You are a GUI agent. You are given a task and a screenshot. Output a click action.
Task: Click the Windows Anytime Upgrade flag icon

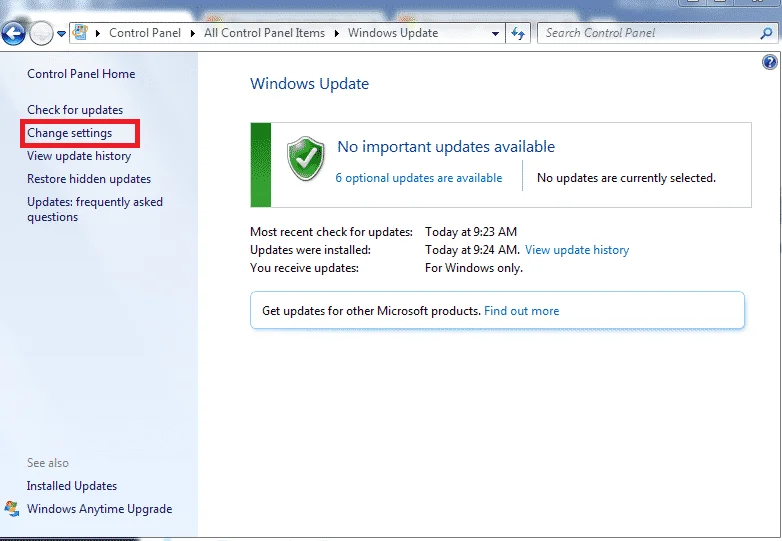[x=12, y=509]
